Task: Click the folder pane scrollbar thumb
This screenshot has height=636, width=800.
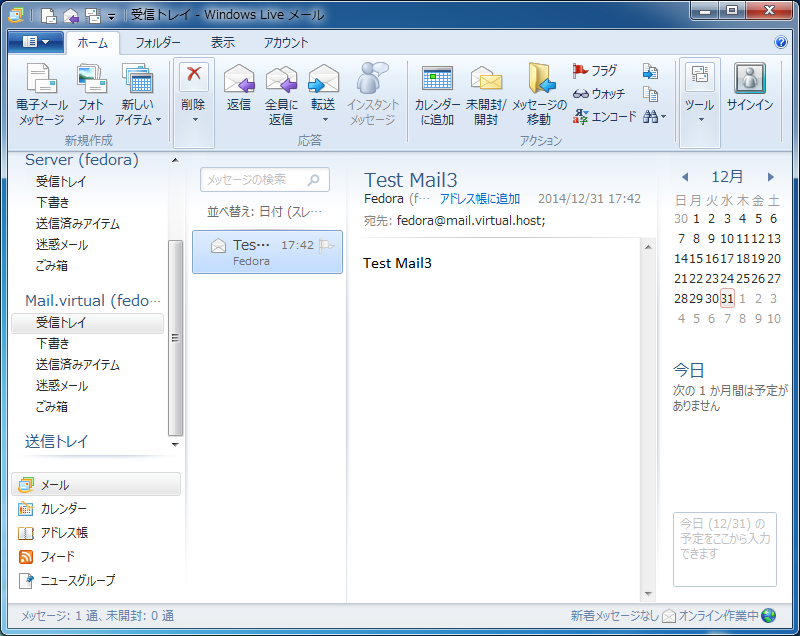Action: tap(175, 338)
